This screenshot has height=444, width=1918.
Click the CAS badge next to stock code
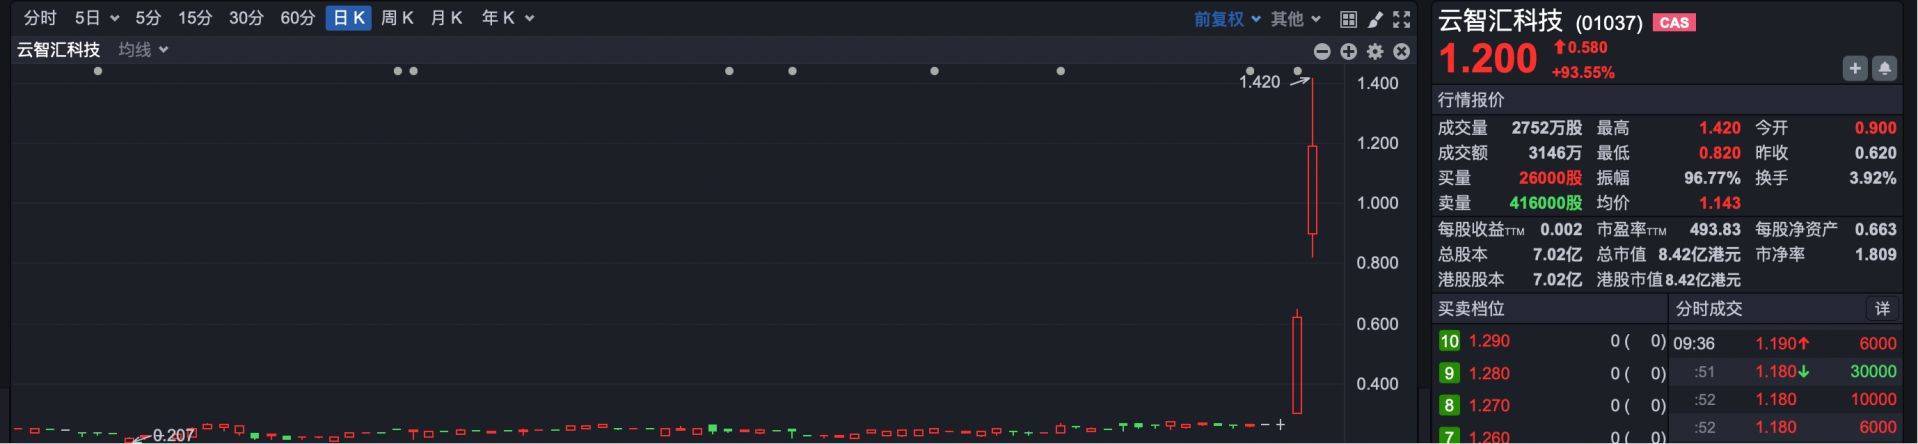point(1674,22)
